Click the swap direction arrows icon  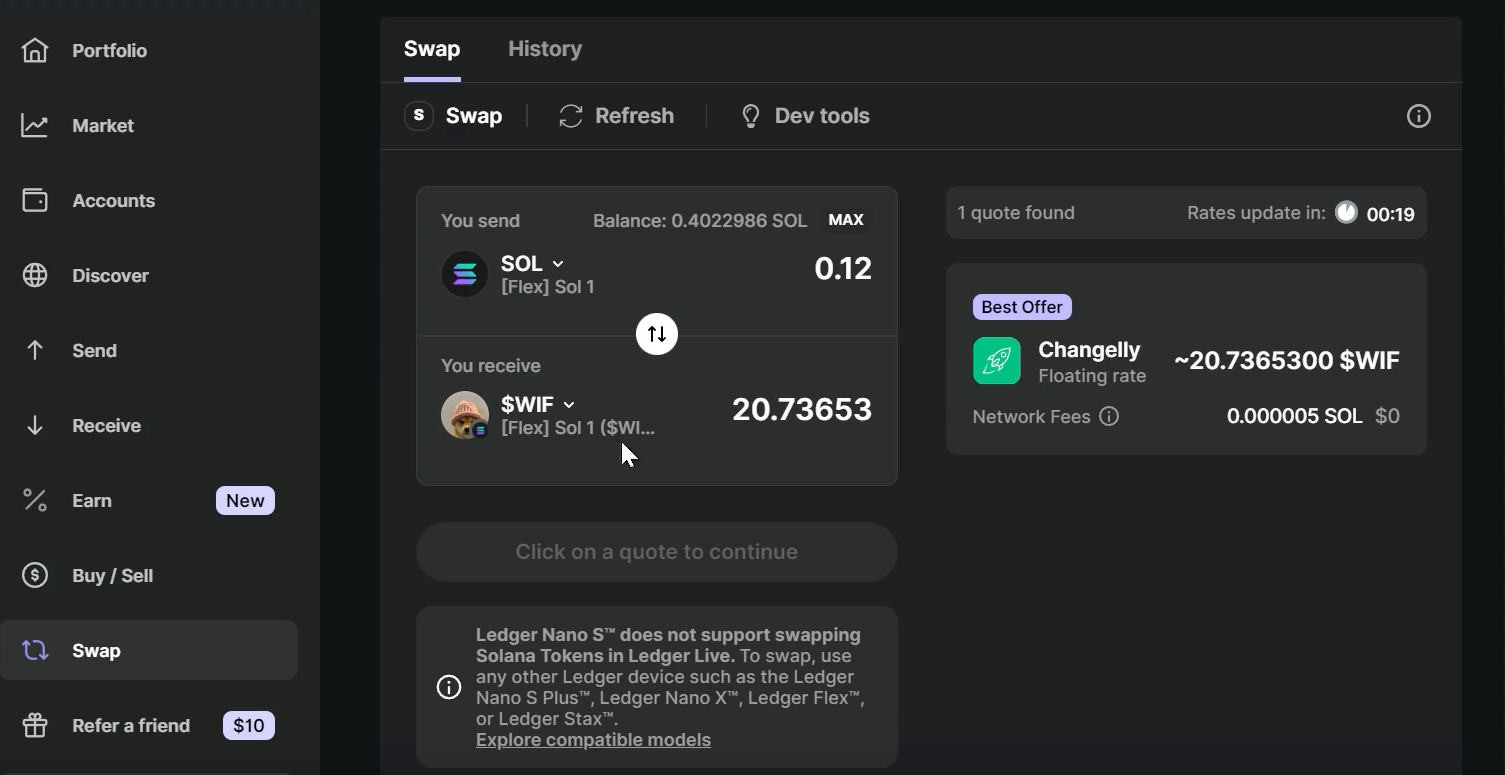[x=657, y=334]
